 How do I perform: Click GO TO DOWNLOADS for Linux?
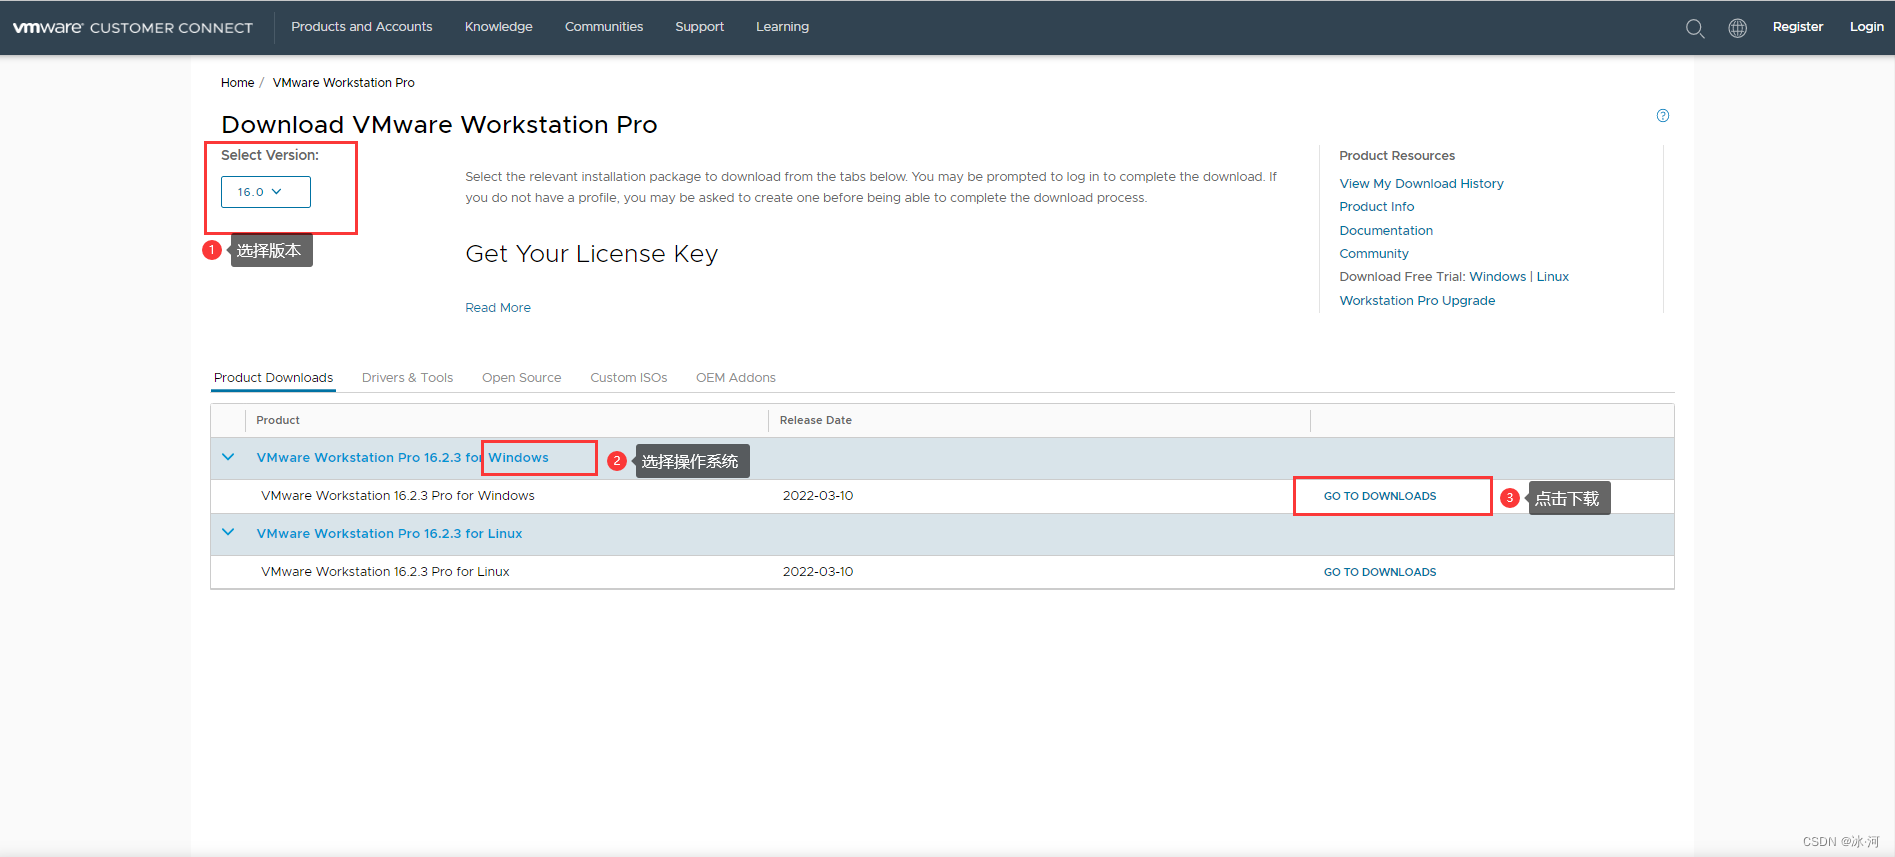(x=1380, y=572)
